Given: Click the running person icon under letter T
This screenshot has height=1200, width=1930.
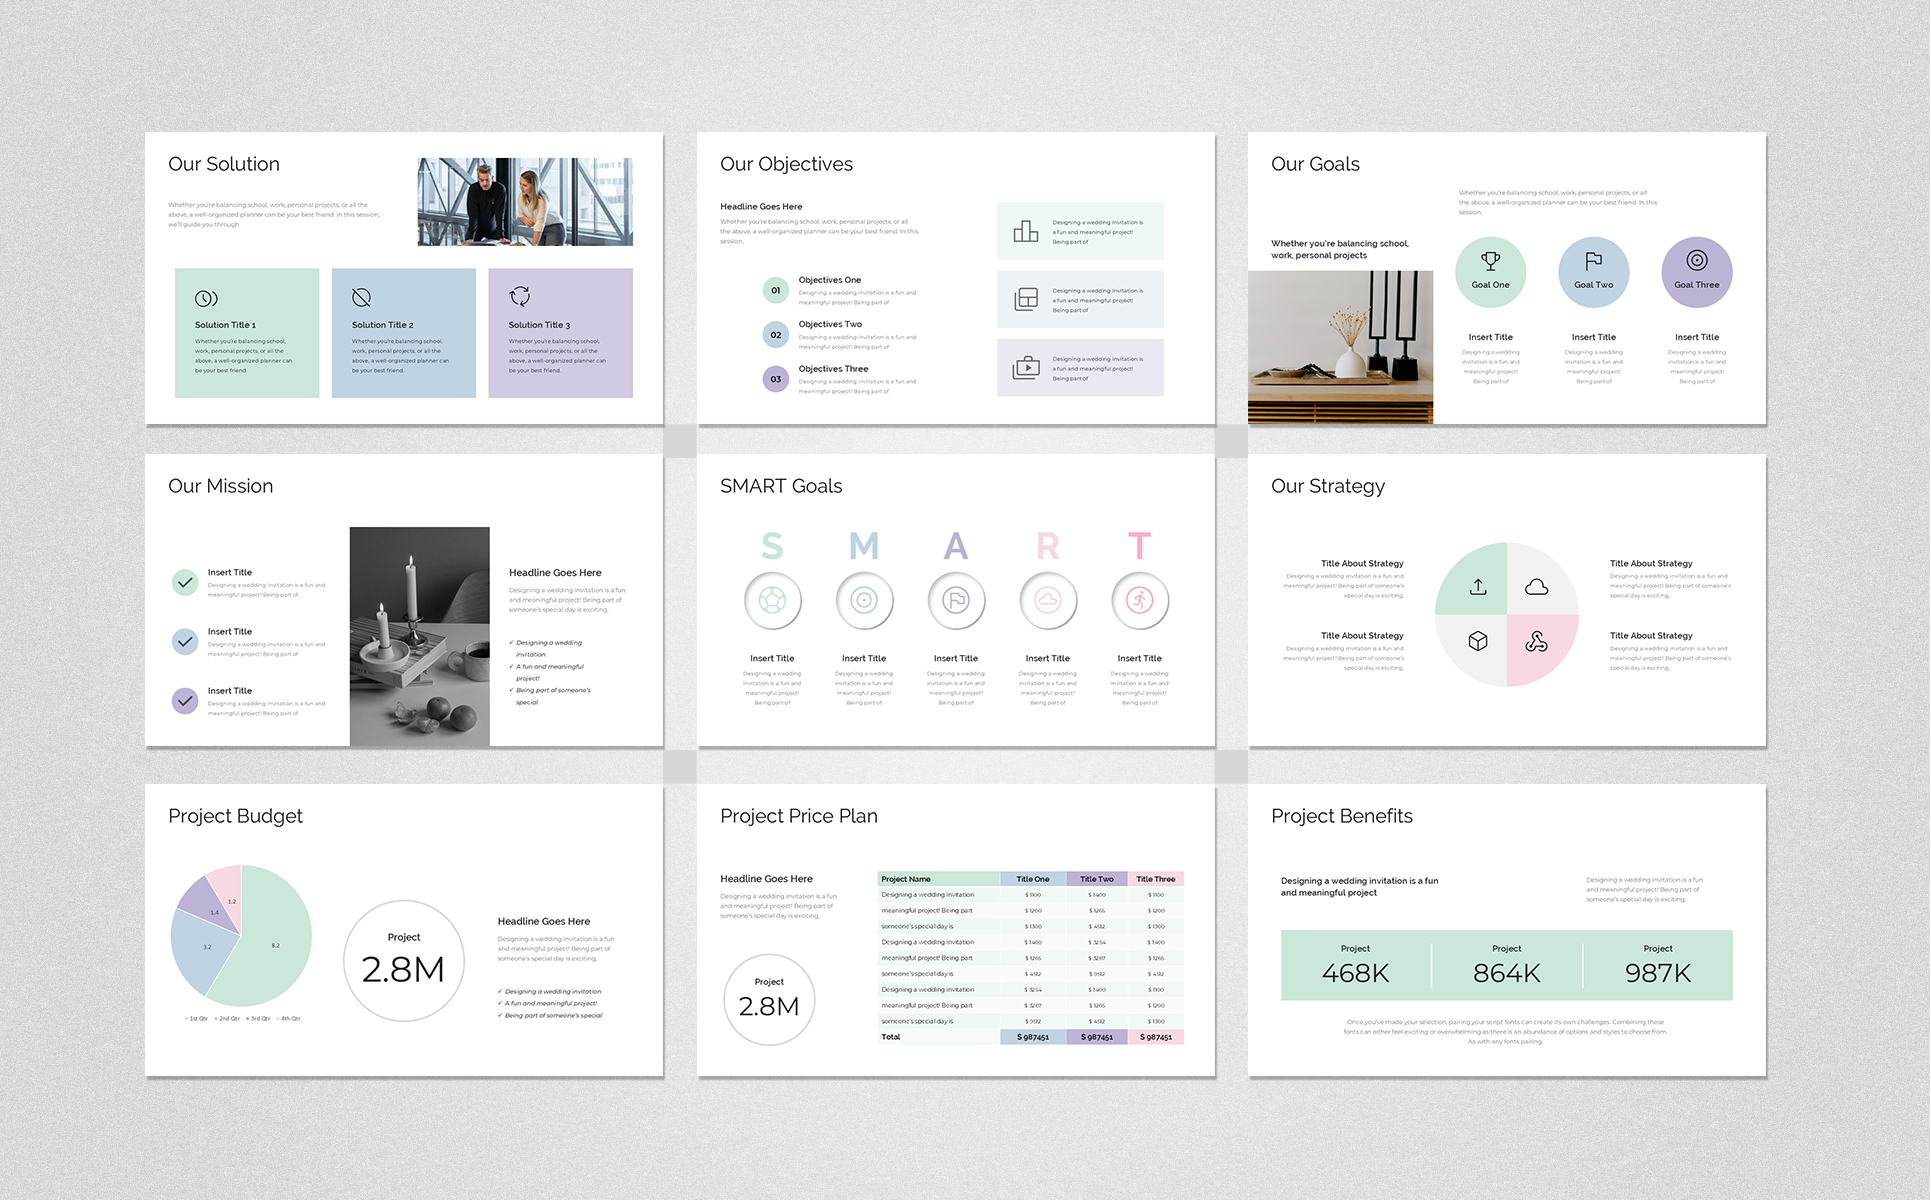Looking at the screenshot, I should pos(1140,600).
